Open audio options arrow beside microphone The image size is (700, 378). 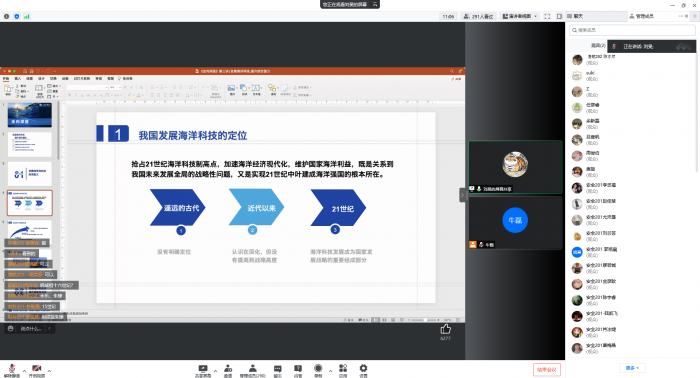click(24, 371)
